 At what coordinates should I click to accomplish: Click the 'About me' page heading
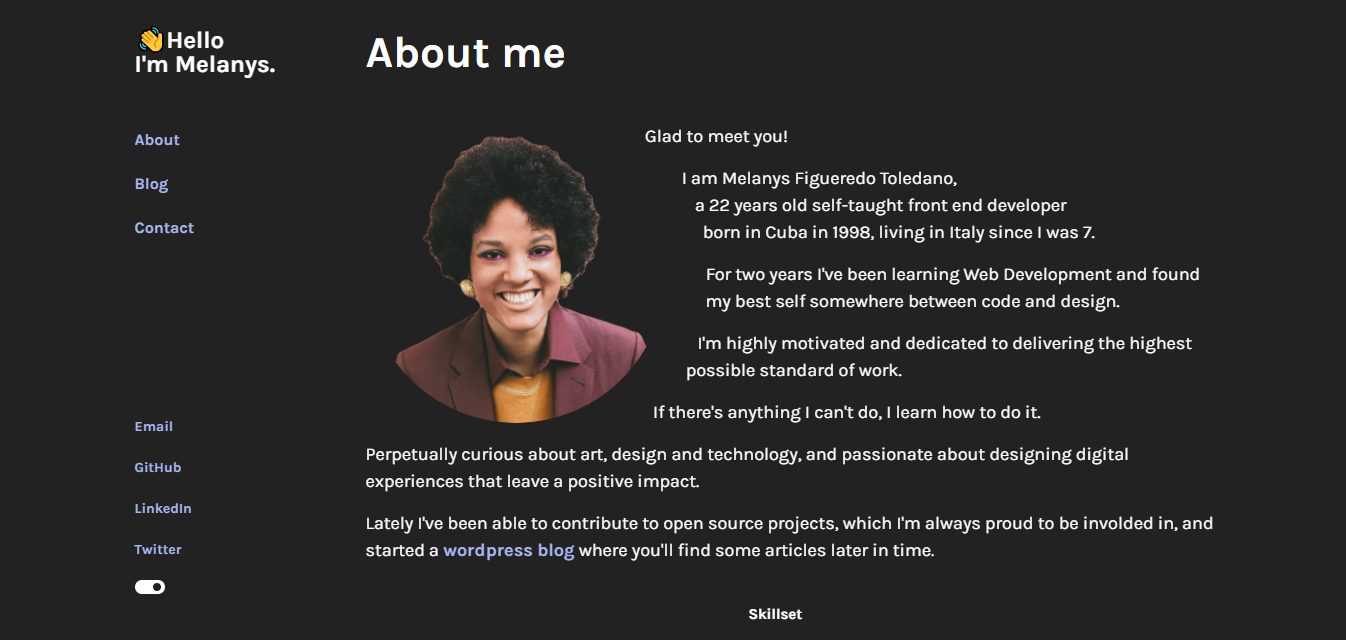click(x=466, y=53)
